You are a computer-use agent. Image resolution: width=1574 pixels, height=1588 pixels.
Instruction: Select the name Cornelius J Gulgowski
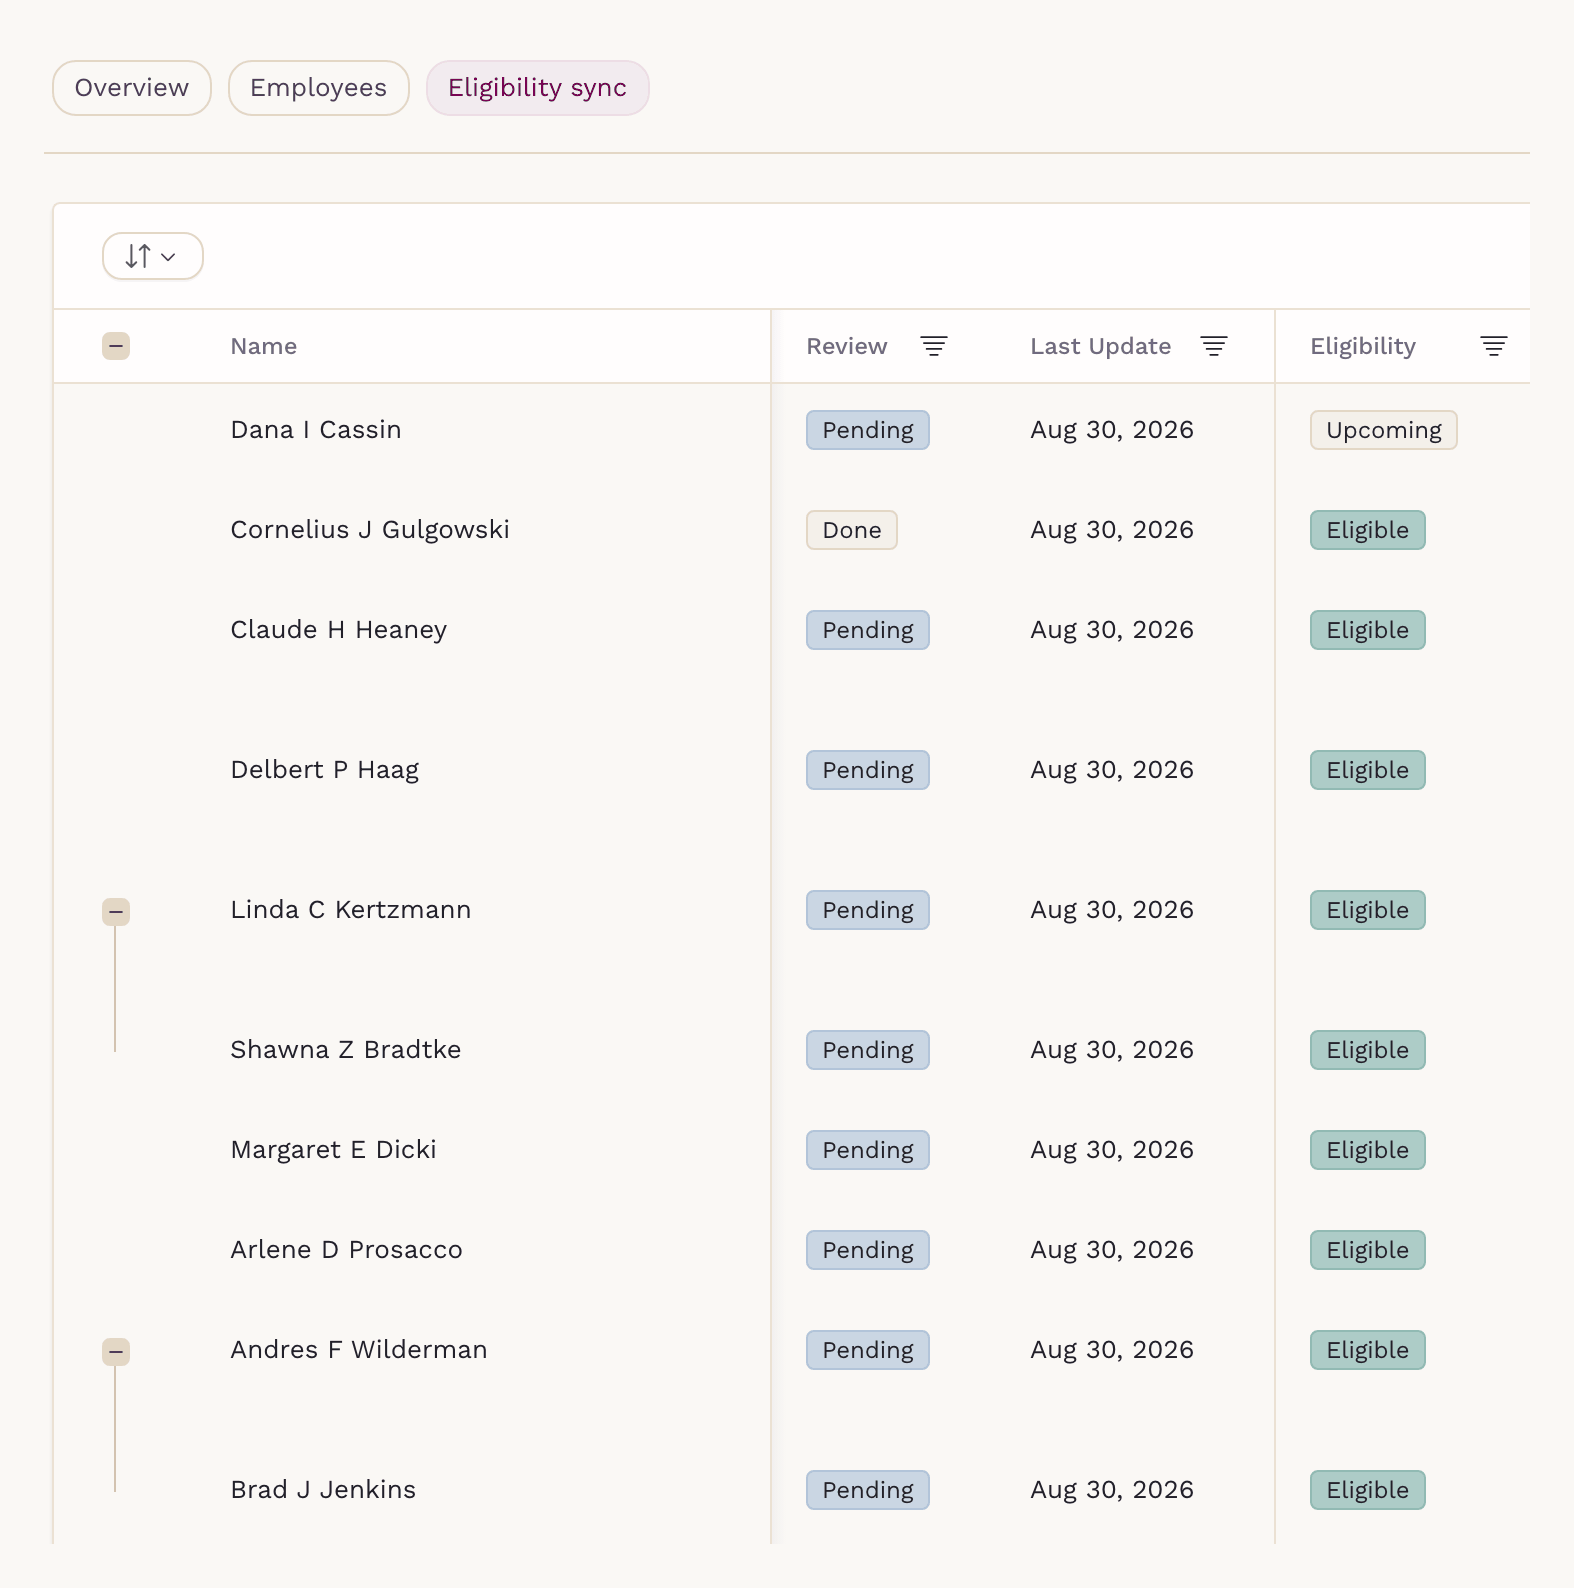(370, 530)
